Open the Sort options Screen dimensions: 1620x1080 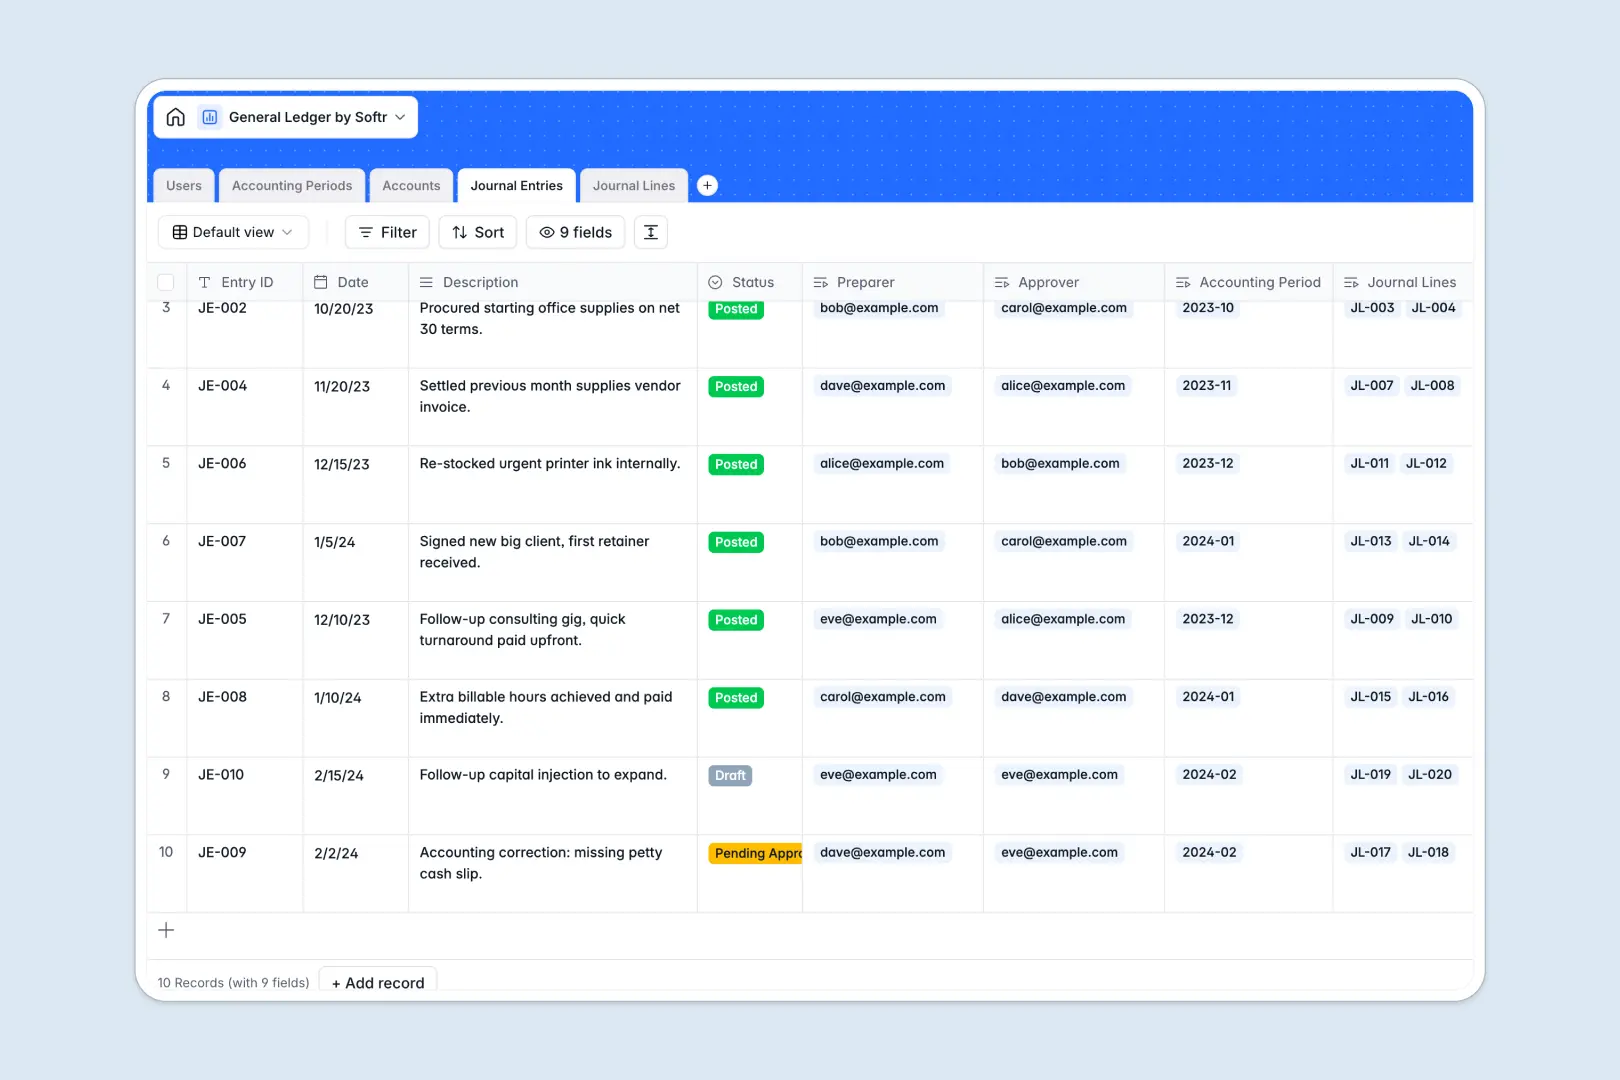coord(477,232)
